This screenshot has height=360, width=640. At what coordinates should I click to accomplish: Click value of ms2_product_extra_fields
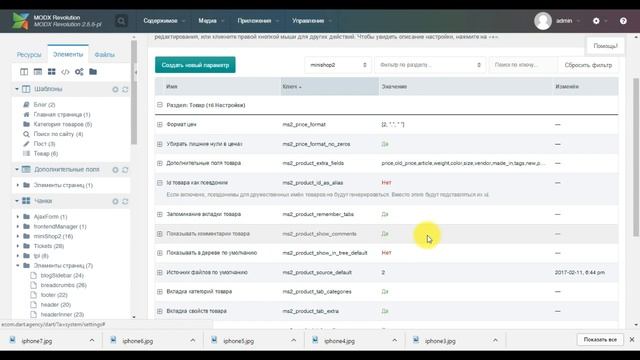(463, 163)
